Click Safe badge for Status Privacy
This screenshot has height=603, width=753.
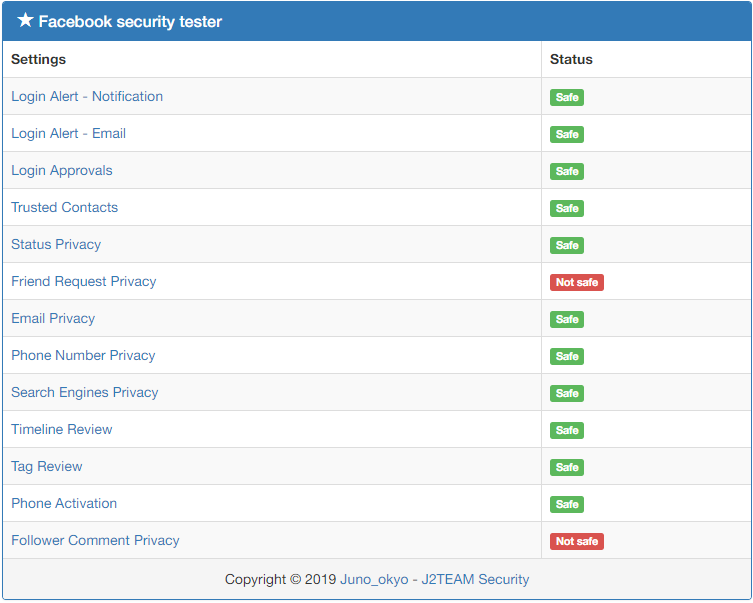(x=567, y=245)
